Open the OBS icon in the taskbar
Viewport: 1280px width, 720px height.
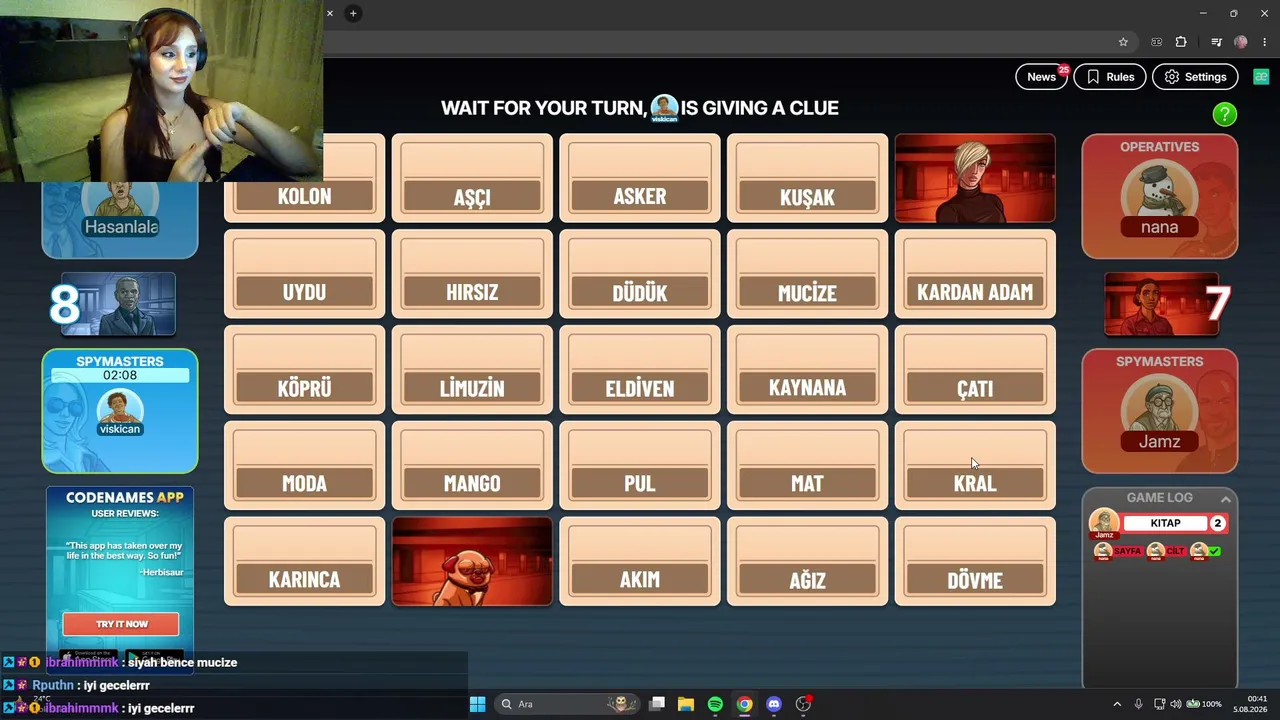tap(803, 704)
